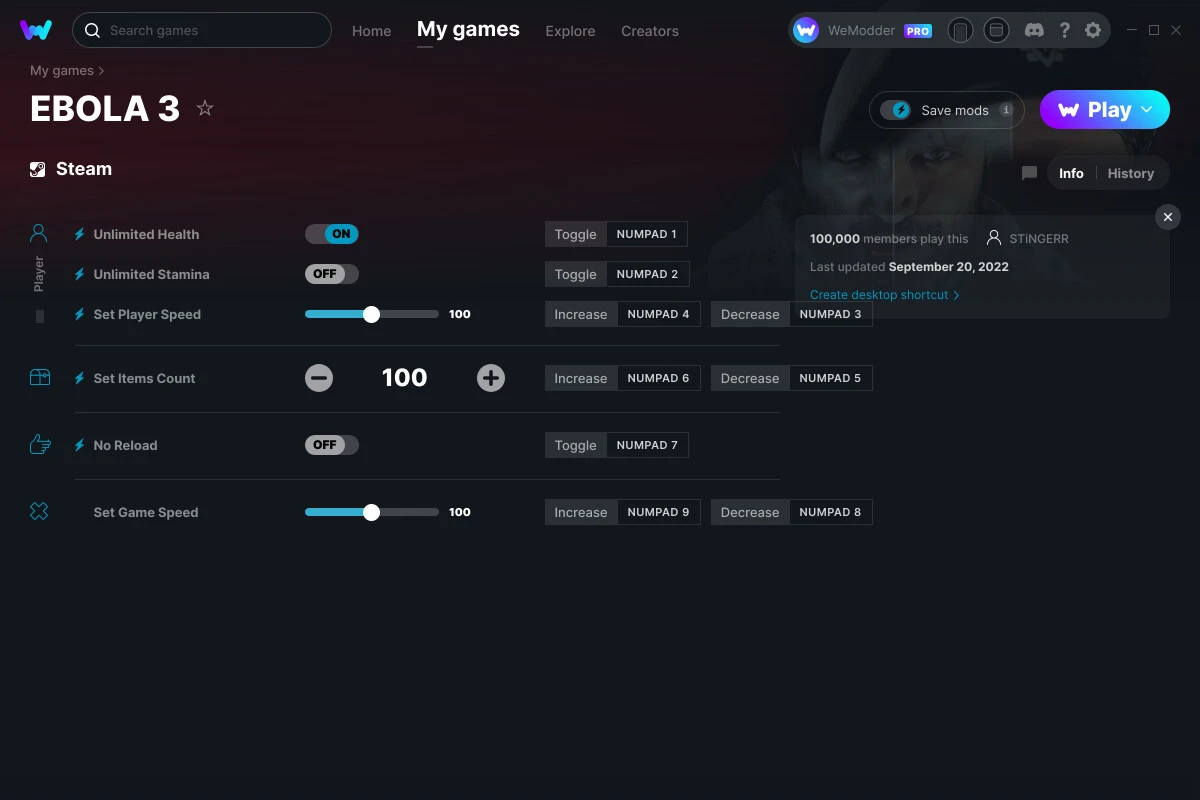Open the Explore tab

[x=570, y=31]
